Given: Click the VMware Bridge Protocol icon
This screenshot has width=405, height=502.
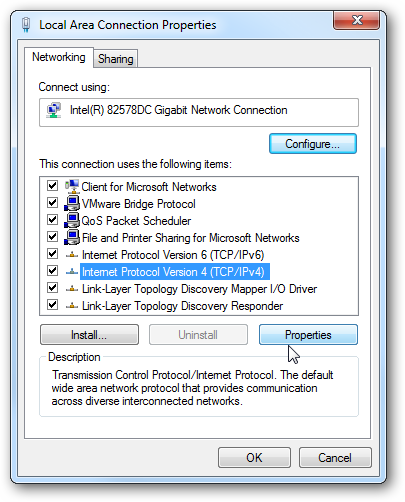Looking at the screenshot, I should pyautogui.click(x=72, y=203).
